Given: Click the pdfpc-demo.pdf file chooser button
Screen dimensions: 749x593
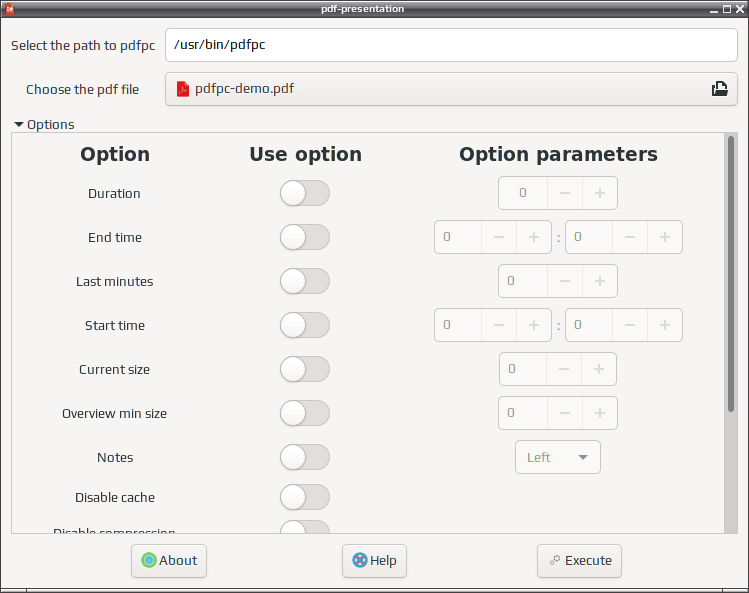Looking at the screenshot, I should 451,89.
